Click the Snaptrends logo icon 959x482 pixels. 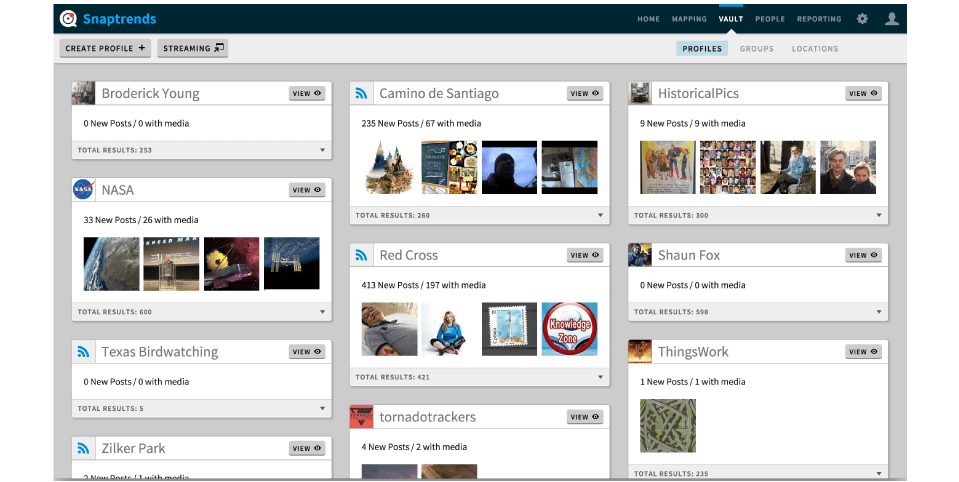click(x=68, y=19)
